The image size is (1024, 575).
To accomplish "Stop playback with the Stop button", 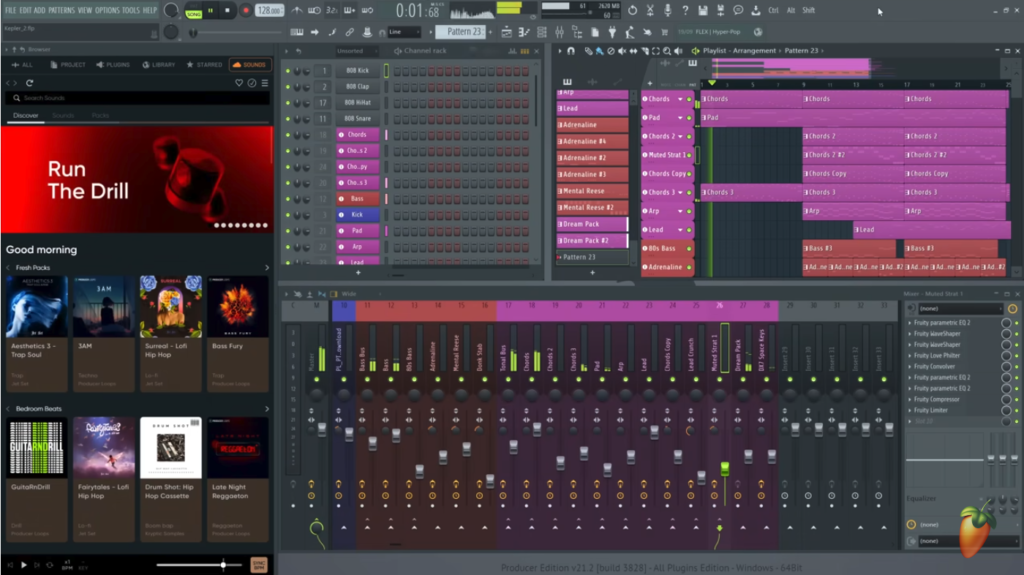I will click(x=227, y=10).
